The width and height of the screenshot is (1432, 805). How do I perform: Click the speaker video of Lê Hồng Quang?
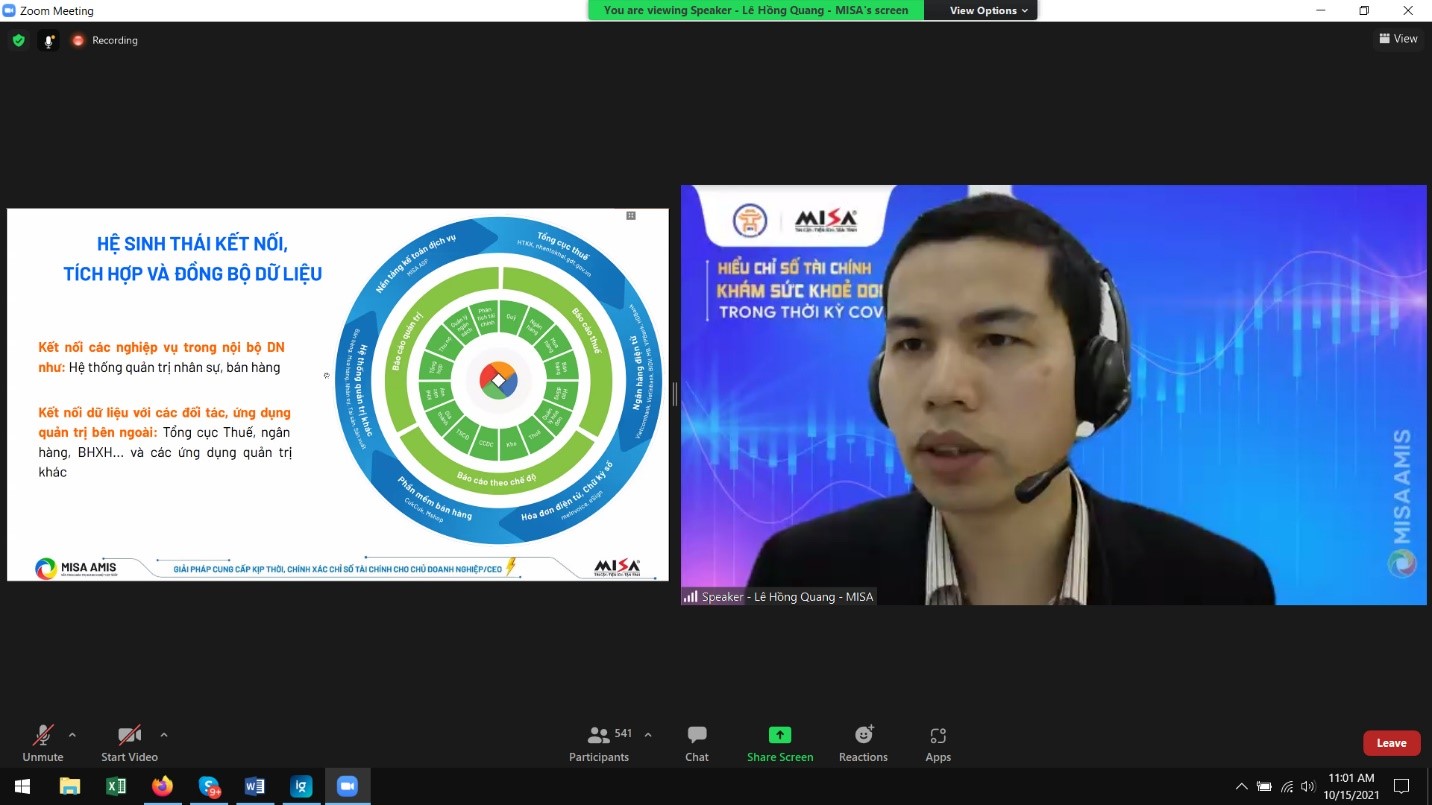1053,395
